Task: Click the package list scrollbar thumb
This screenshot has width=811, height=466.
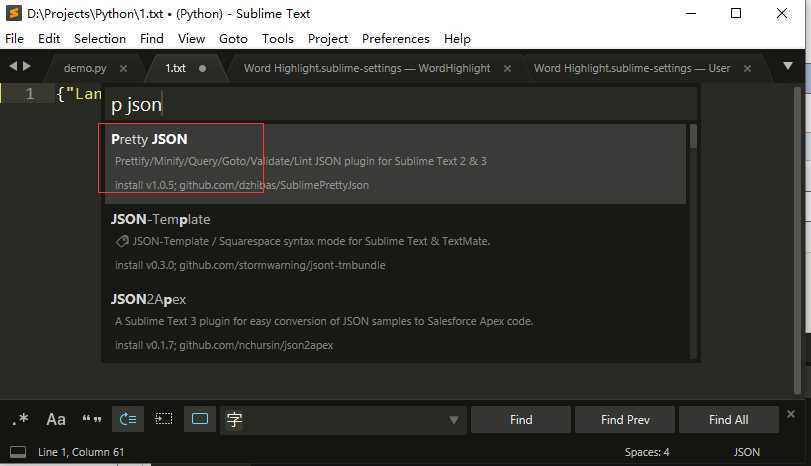Action: (693, 137)
